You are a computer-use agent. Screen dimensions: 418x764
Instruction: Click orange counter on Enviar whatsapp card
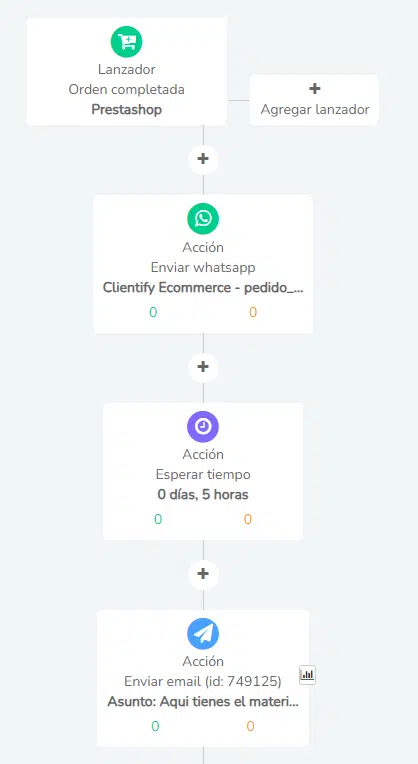tap(253, 312)
